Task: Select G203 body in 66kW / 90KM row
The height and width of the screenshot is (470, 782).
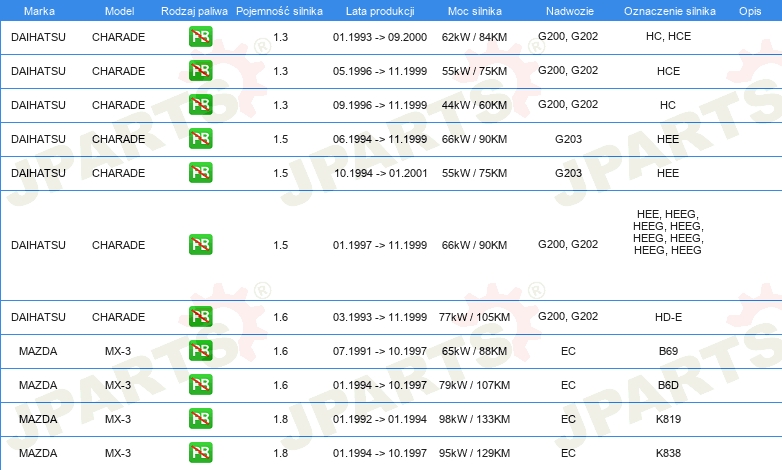Action: coord(569,139)
